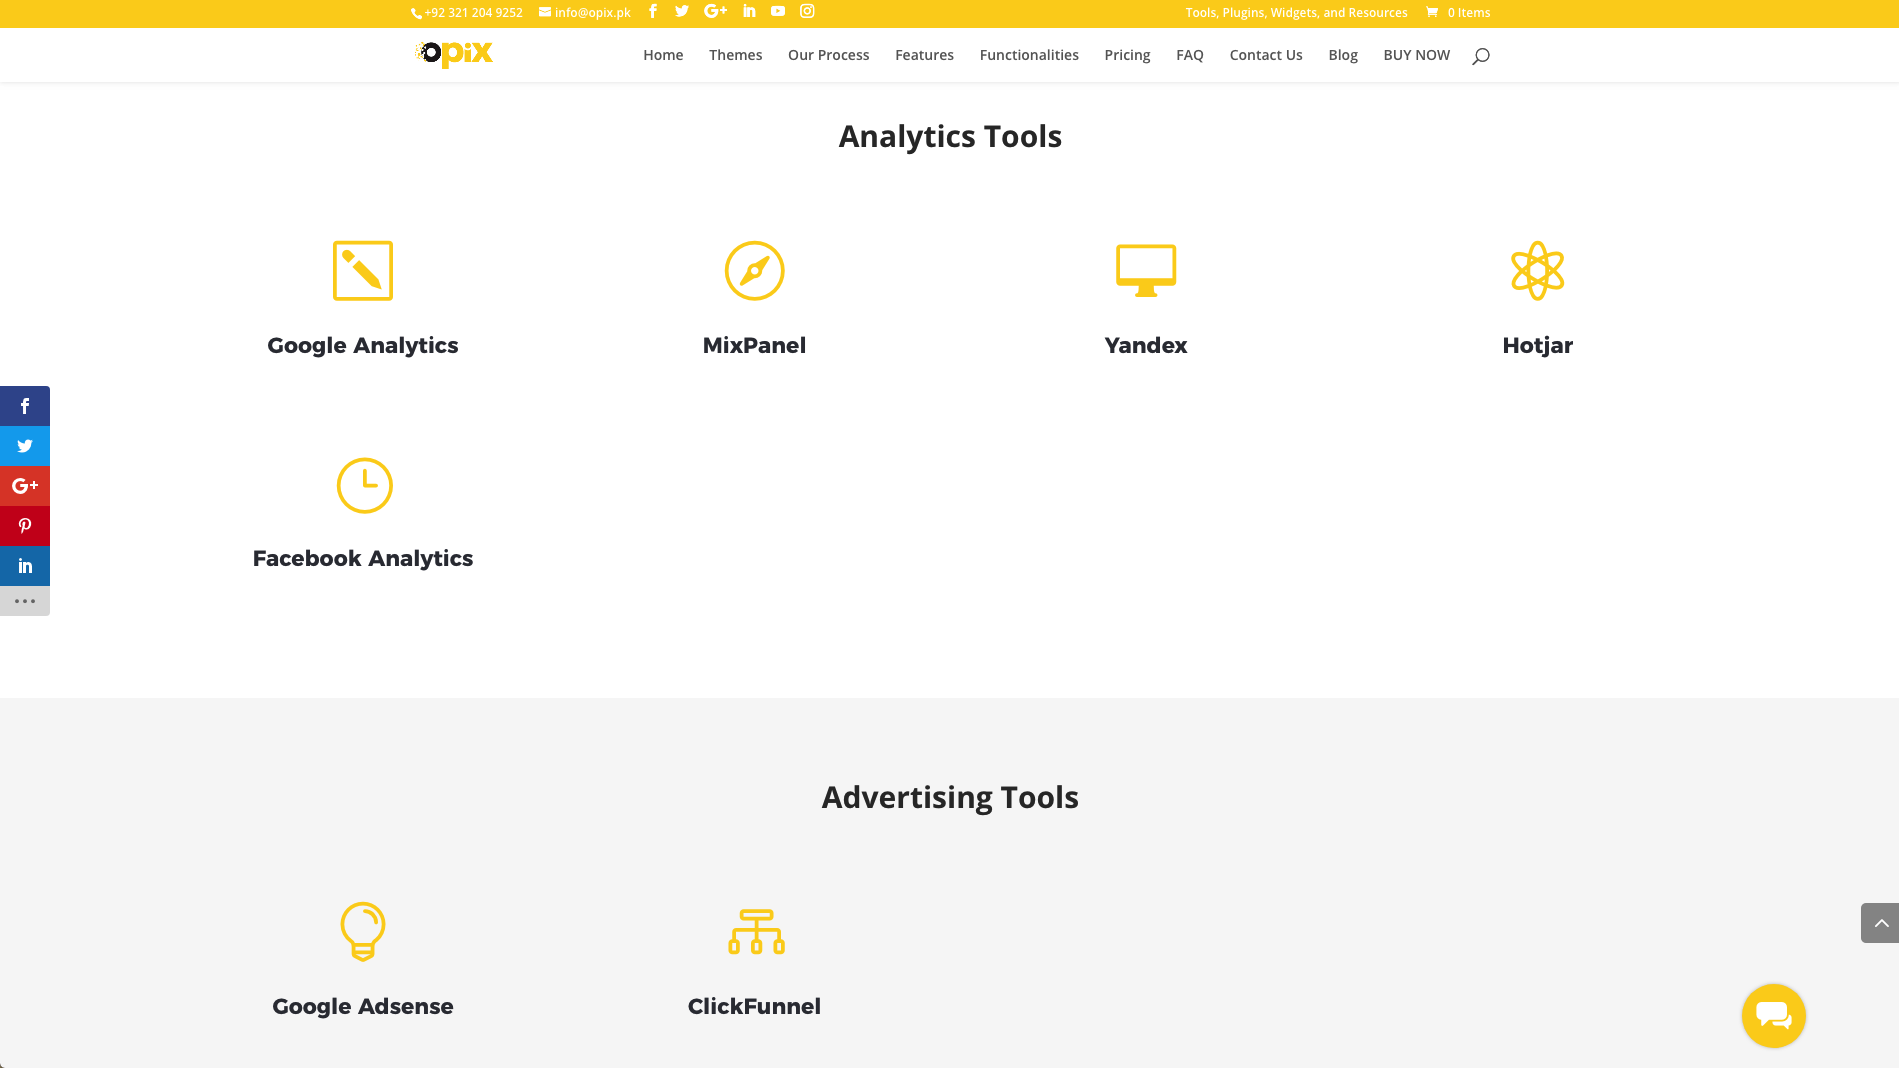The width and height of the screenshot is (1899, 1068).
Task: Click the Hotjar atom icon
Action: pyautogui.click(x=1537, y=270)
